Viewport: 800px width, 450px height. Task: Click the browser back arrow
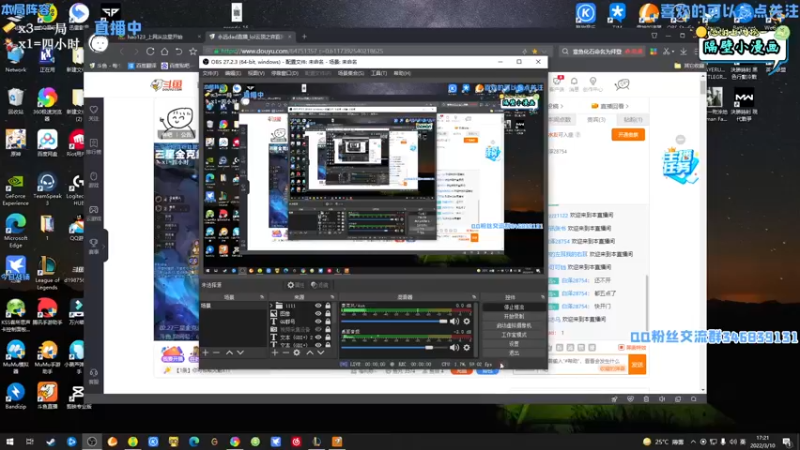click(122, 51)
